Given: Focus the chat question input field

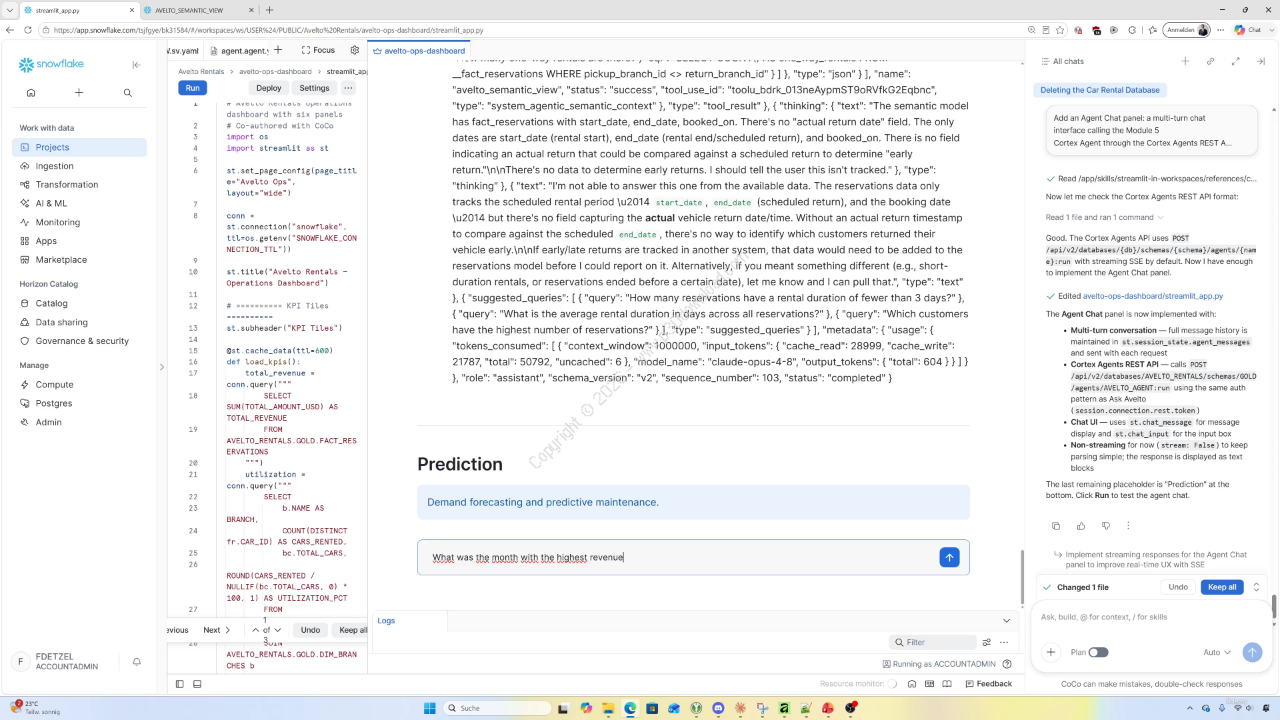Looking at the screenshot, I should pos(680,557).
